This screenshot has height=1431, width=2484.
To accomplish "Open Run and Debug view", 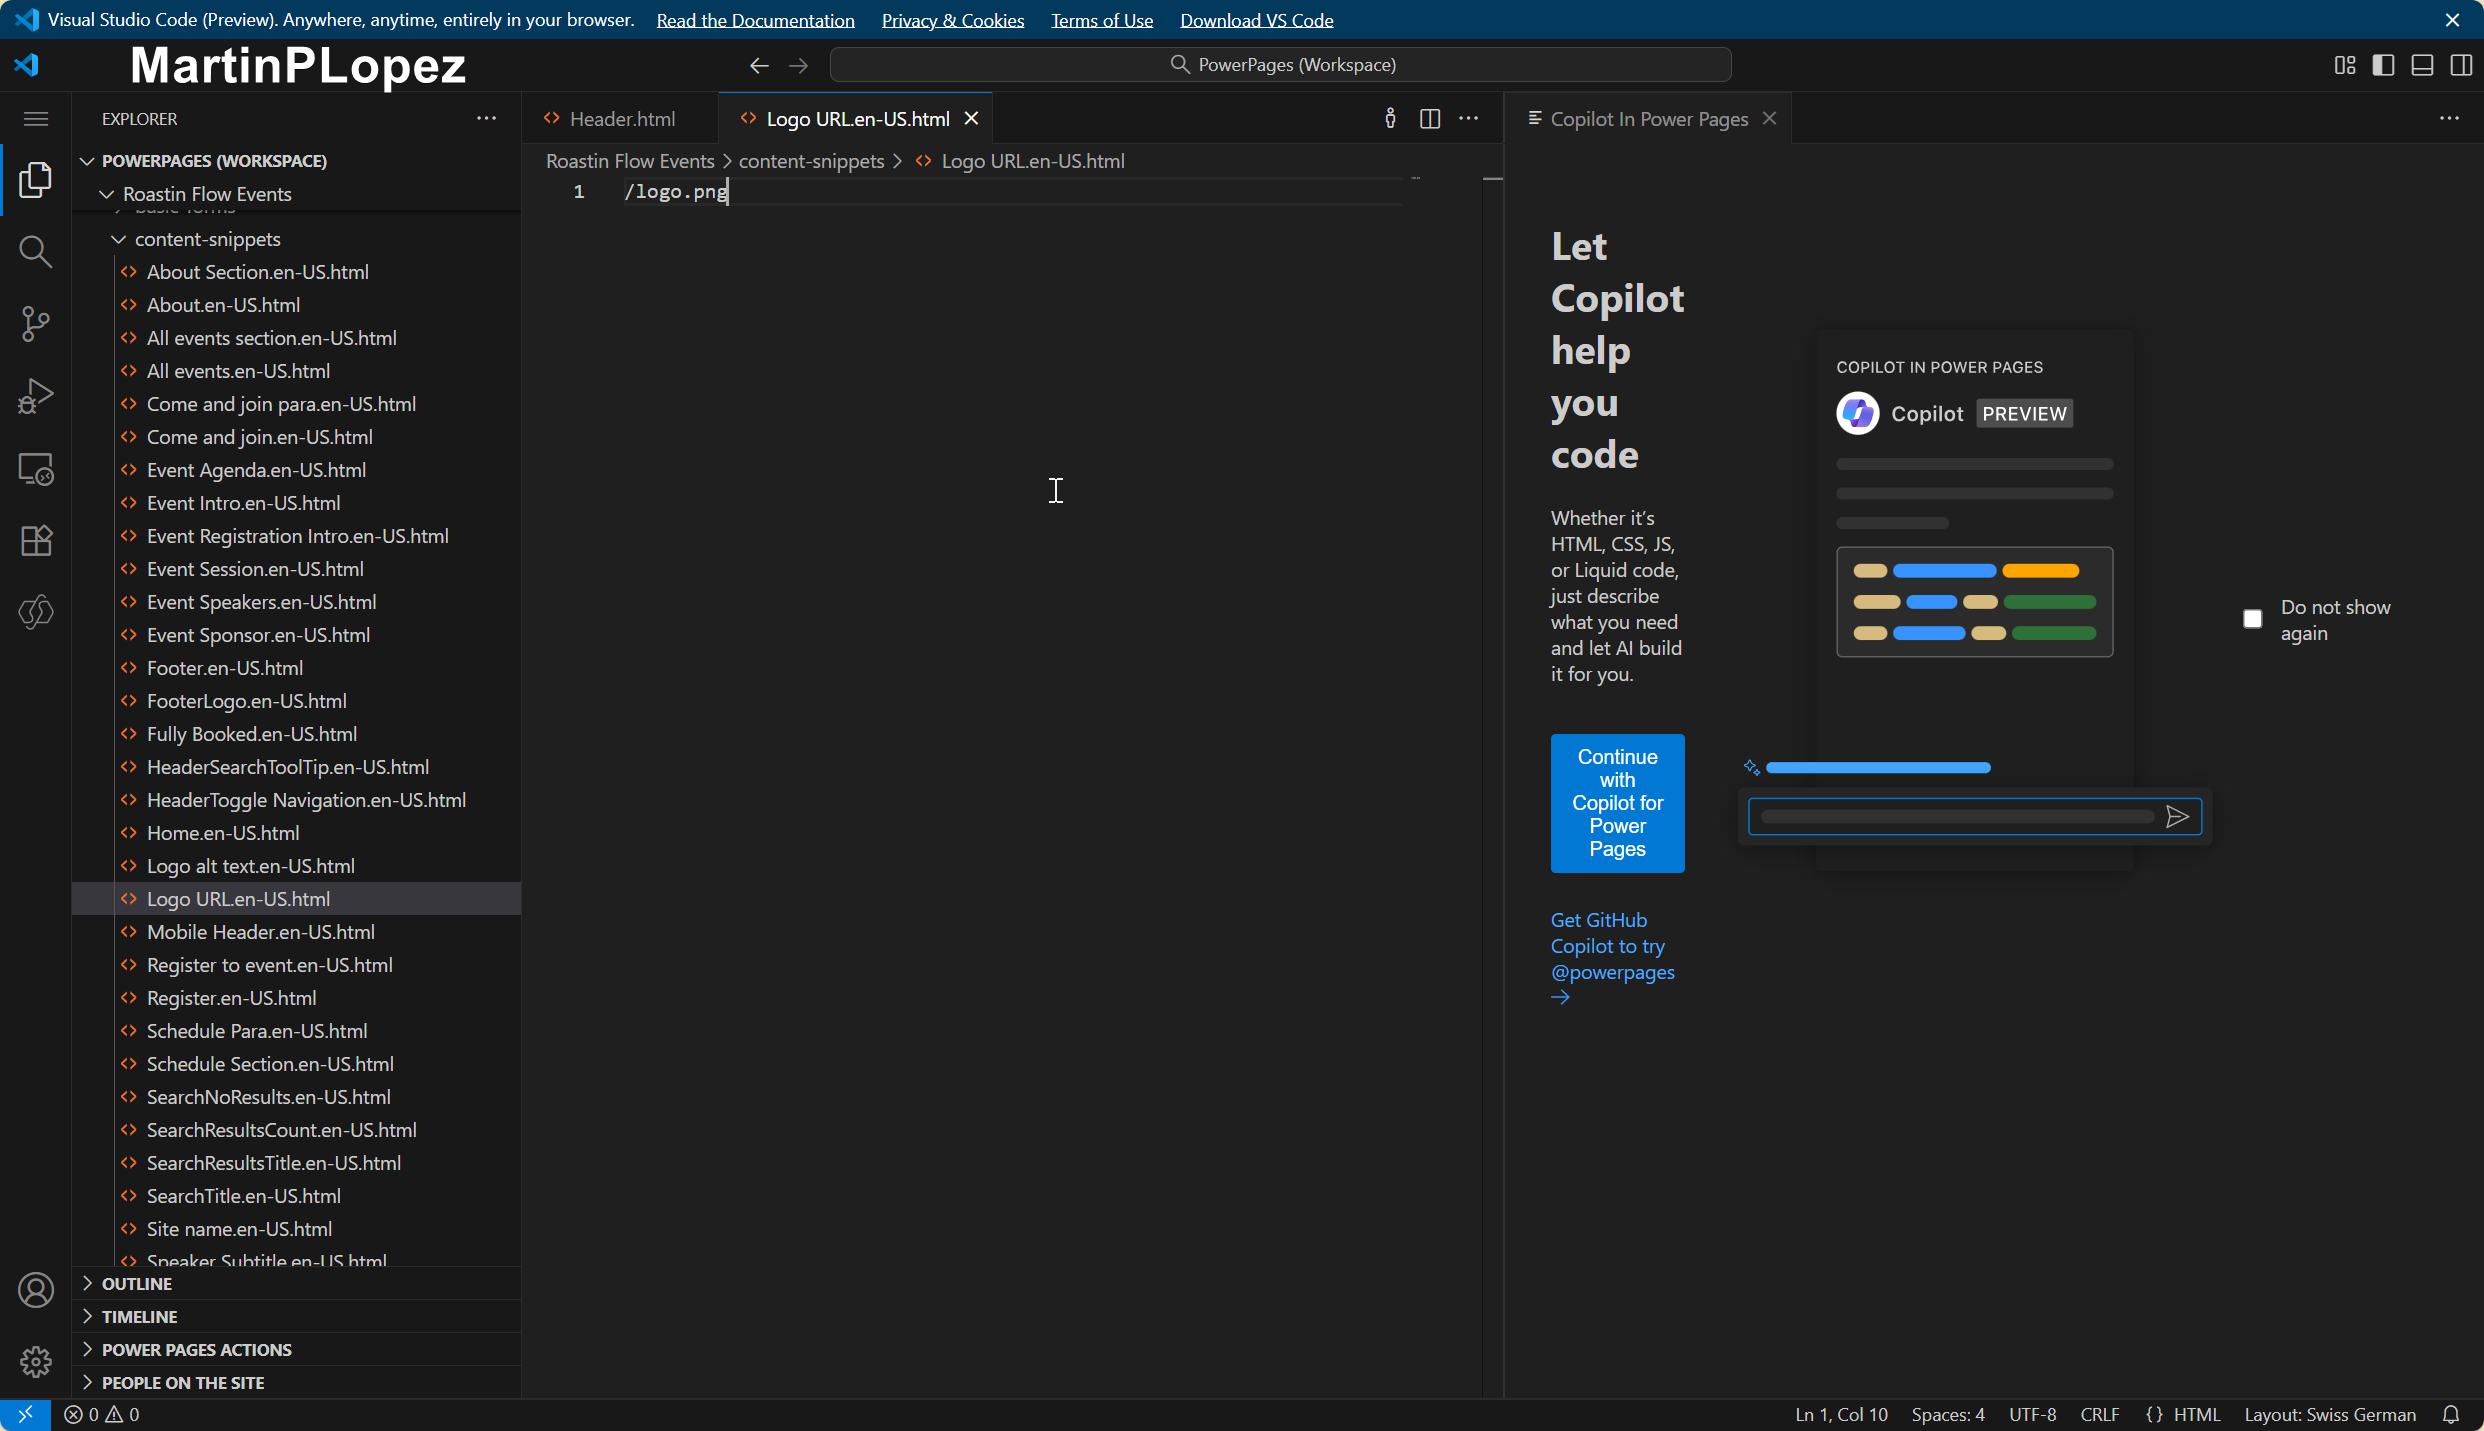I will pyautogui.click(x=35, y=396).
